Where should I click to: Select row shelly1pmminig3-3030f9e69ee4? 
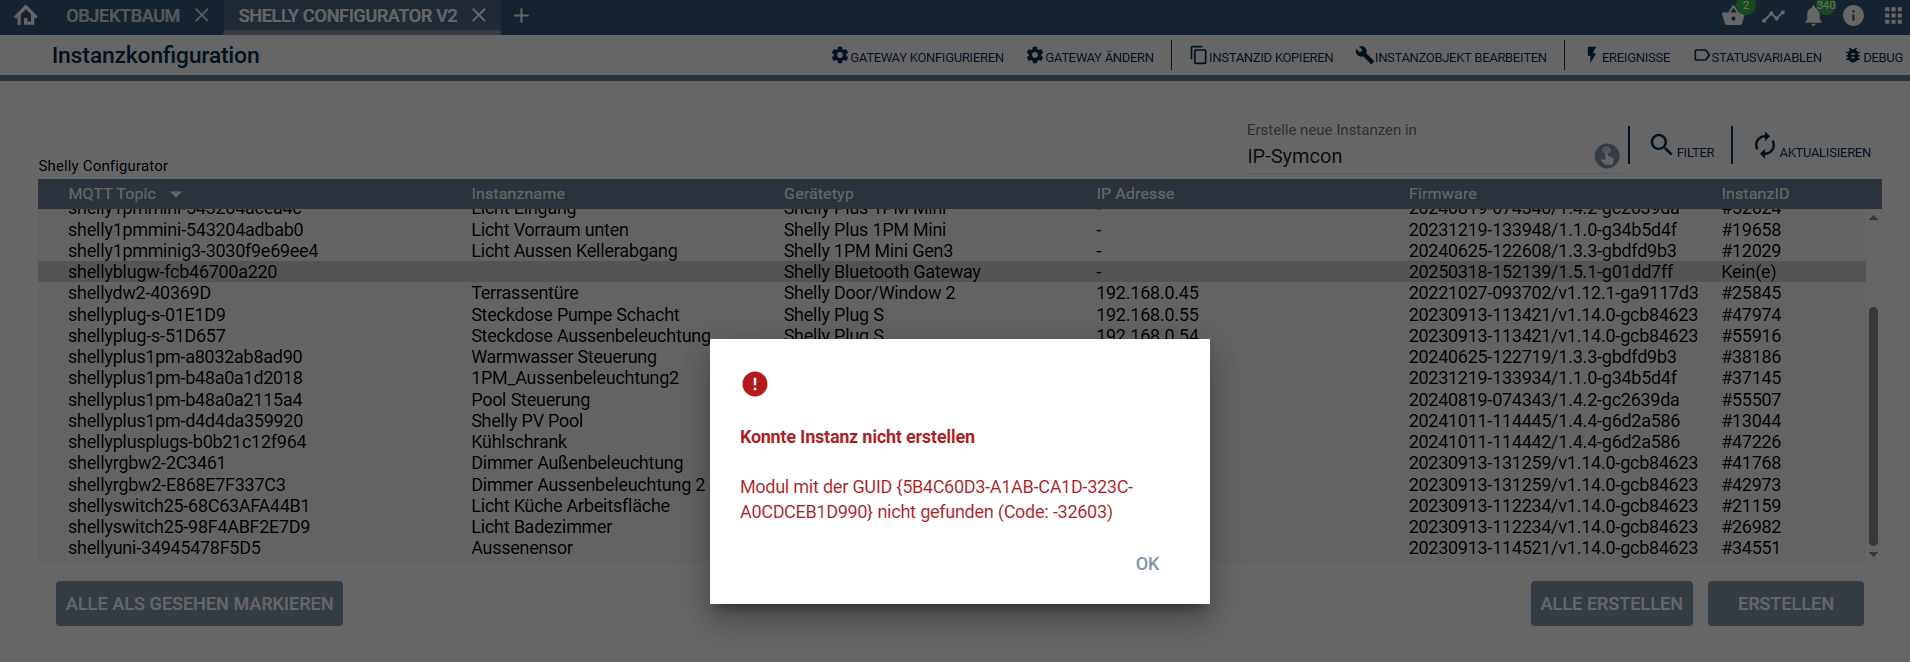(951, 251)
